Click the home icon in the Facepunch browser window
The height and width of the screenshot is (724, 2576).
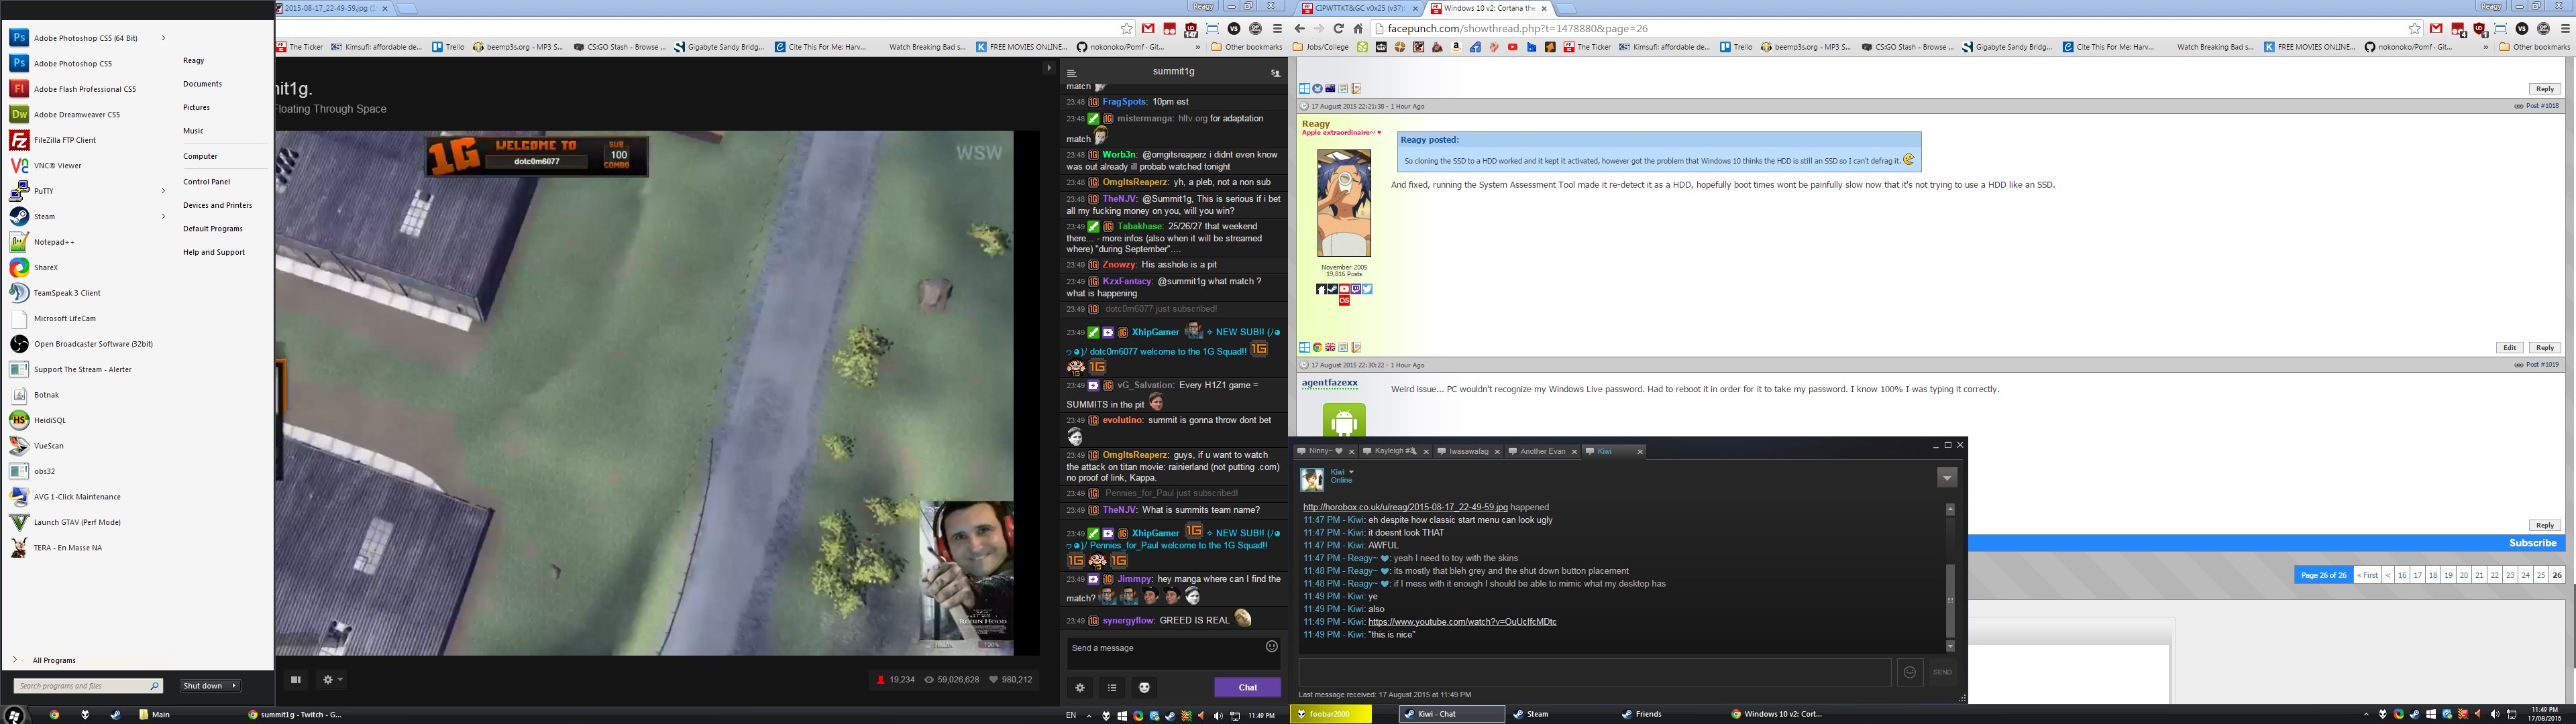pyautogui.click(x=1358, y=29)
